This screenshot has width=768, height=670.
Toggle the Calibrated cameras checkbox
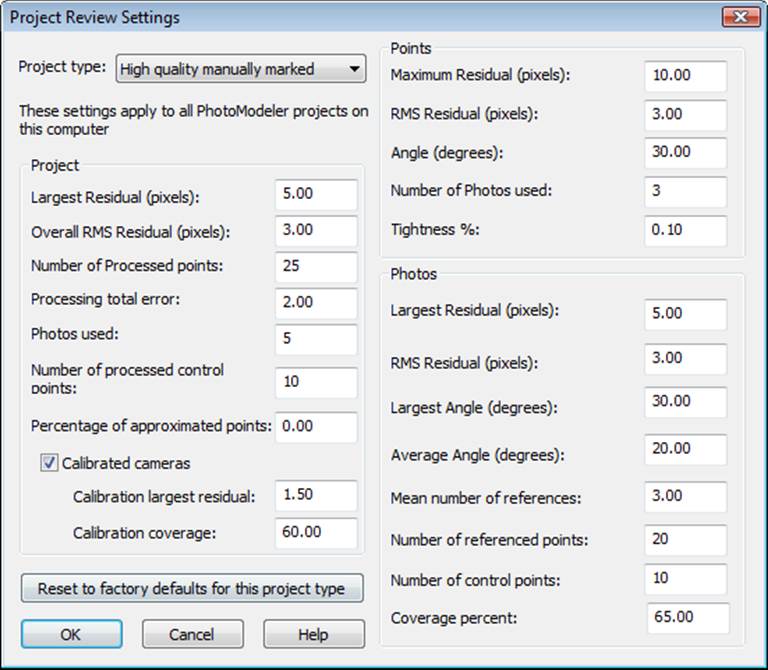(50, 463)
